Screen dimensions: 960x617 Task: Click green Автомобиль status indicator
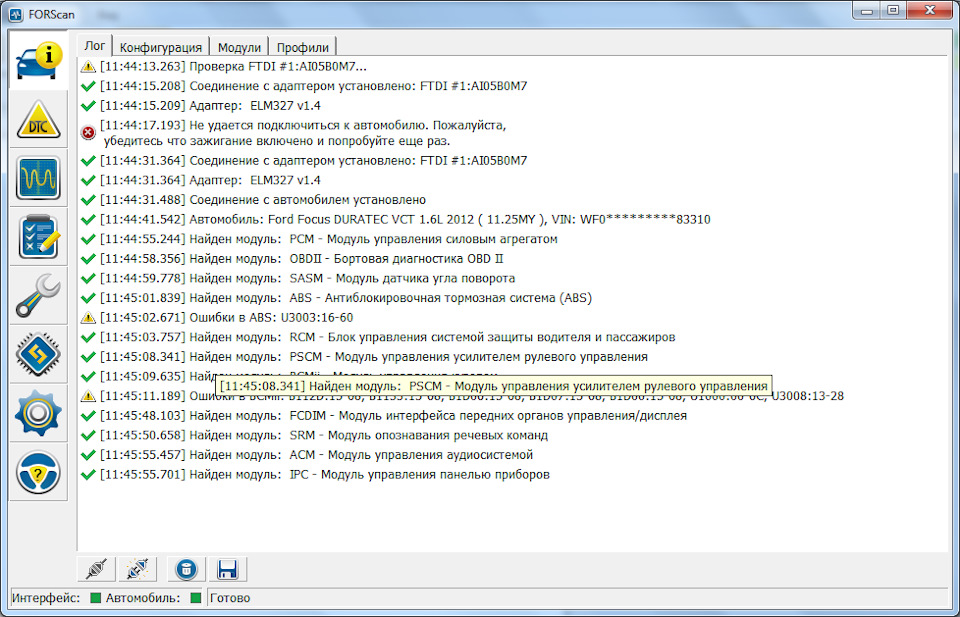[x=196, y=598]
